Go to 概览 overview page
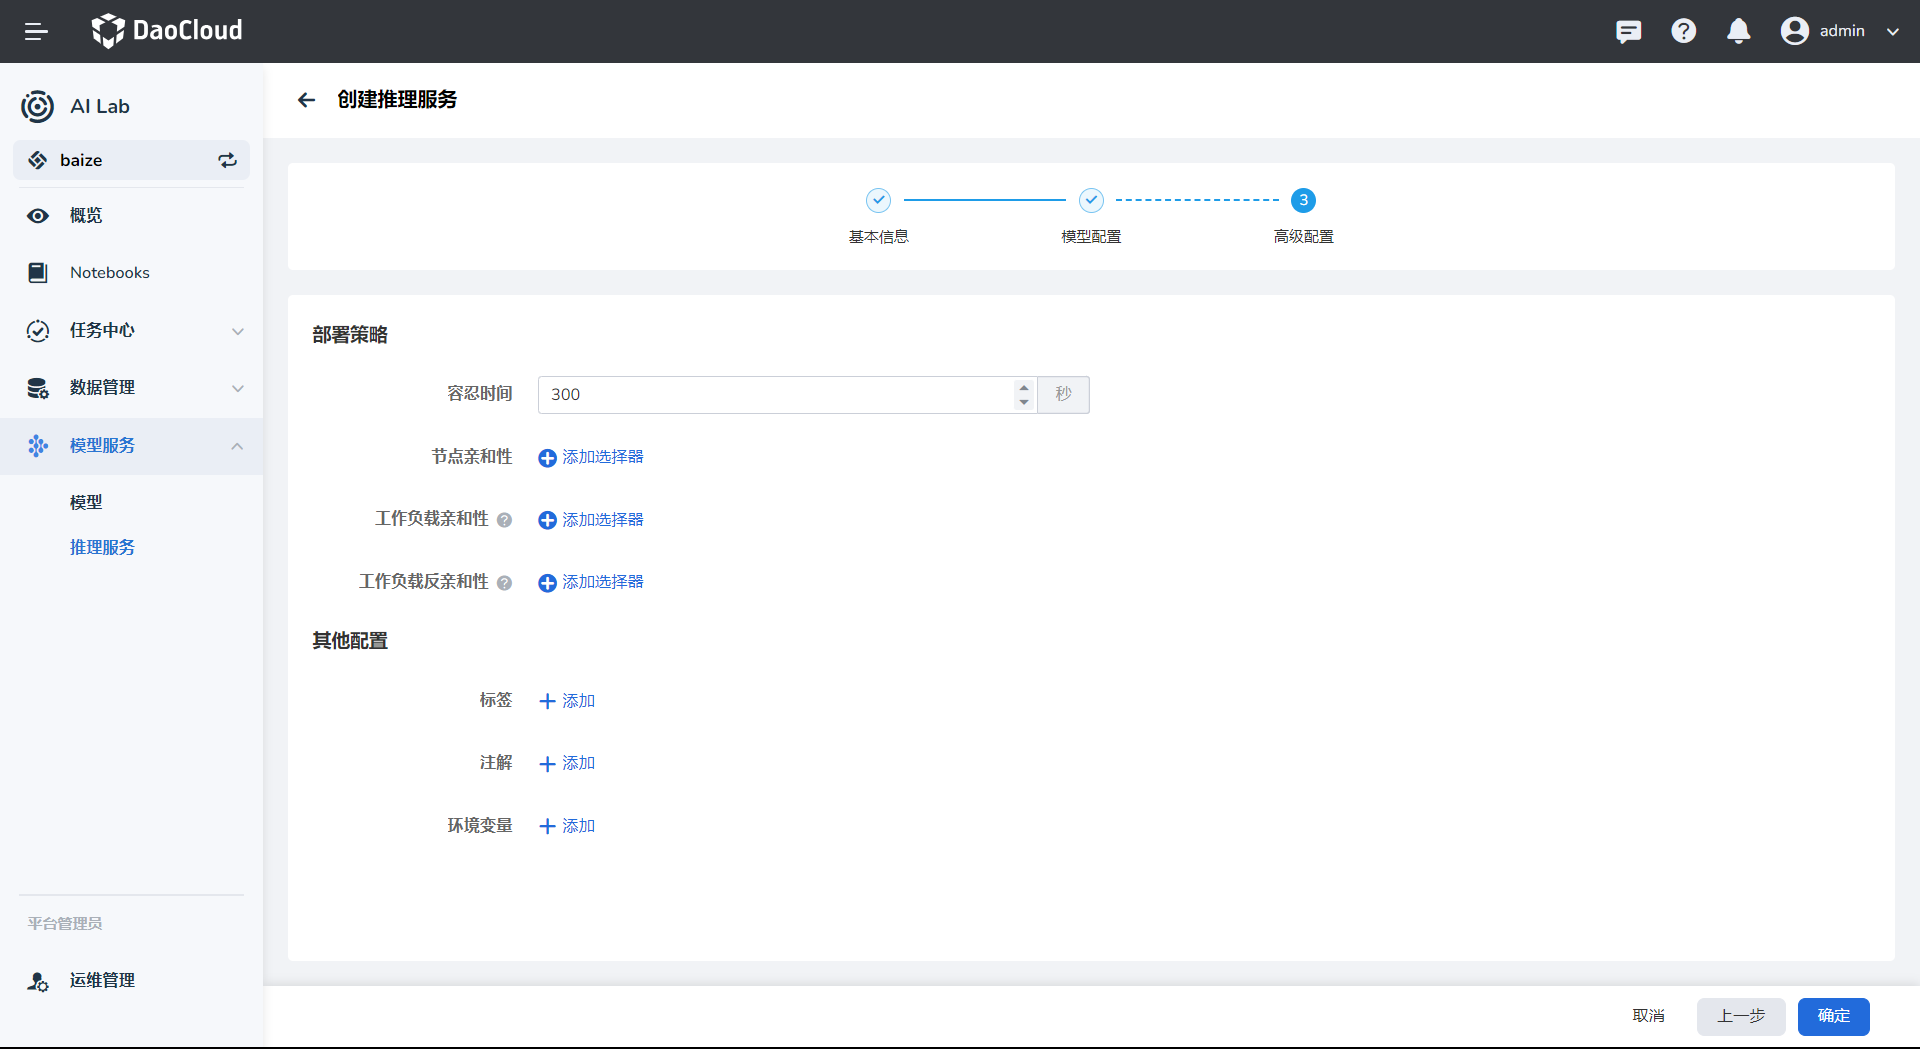The image size is (1920, 1049). tap(86, 216)
